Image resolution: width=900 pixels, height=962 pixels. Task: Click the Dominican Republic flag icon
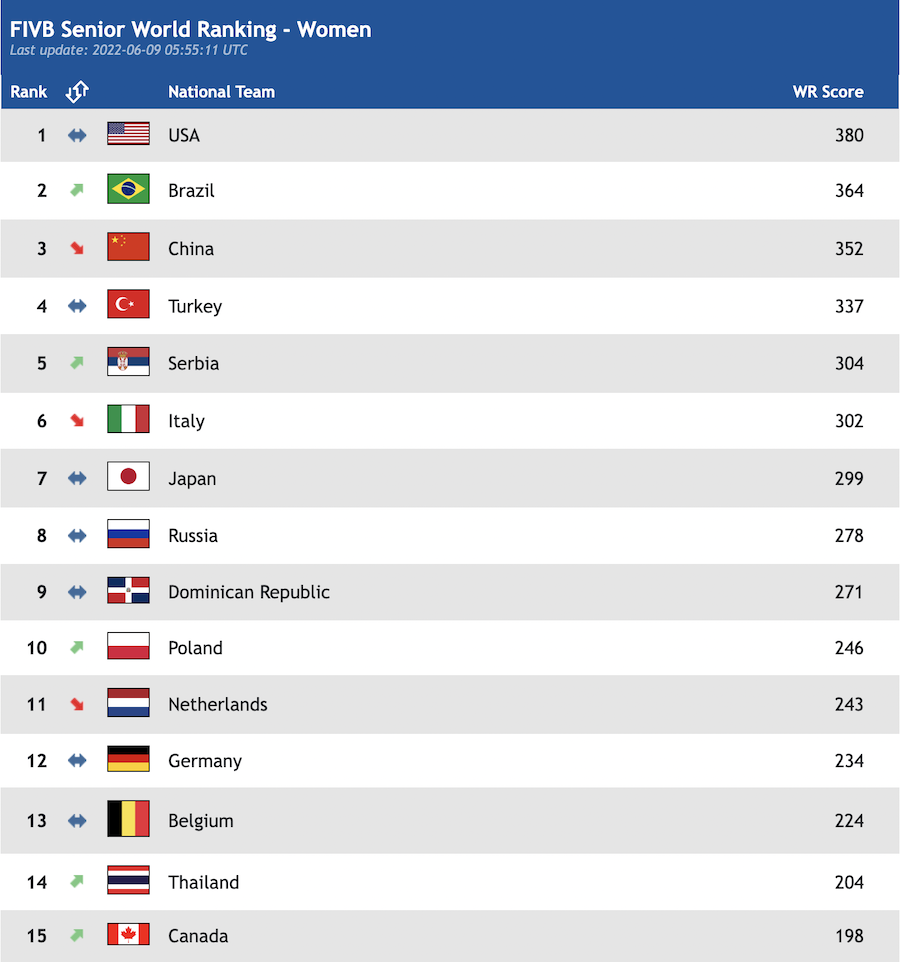[x=128, y=590]
